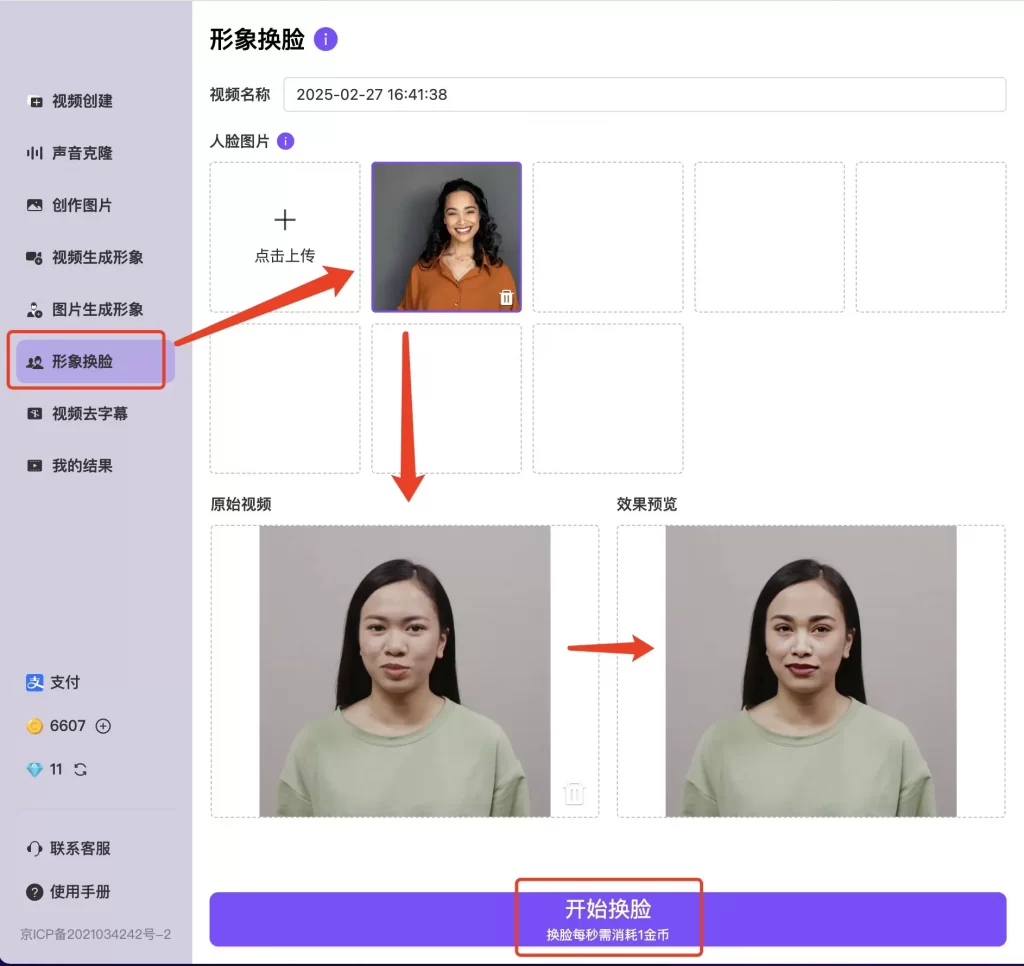Open the 使用手册 user manual
Viewport: 1024px width, 966px height.
(80, 892)
